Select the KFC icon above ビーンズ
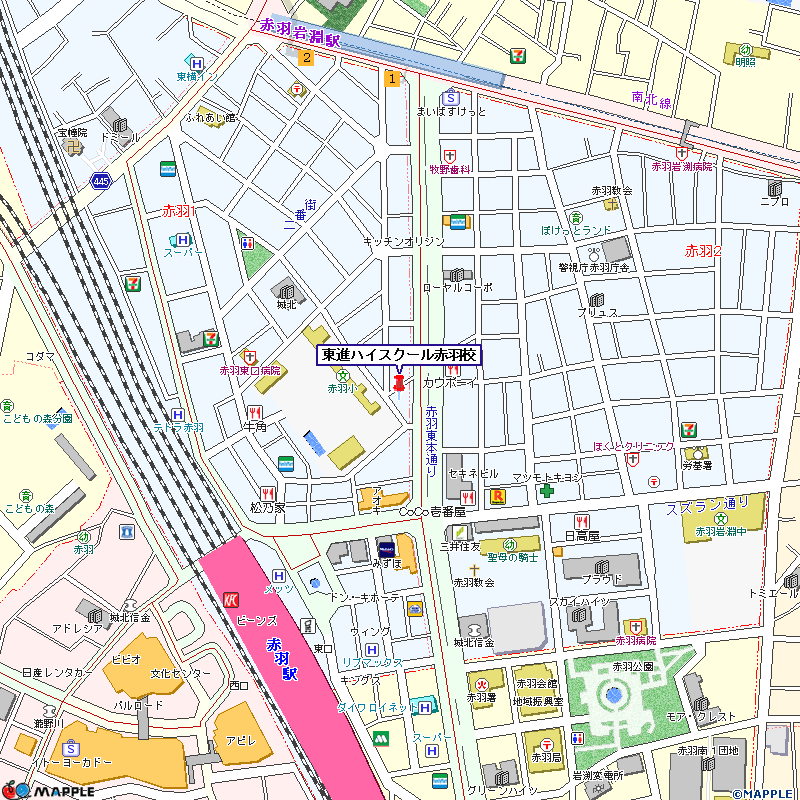This screenshot has width=800, height=800. tap(231, 600)
